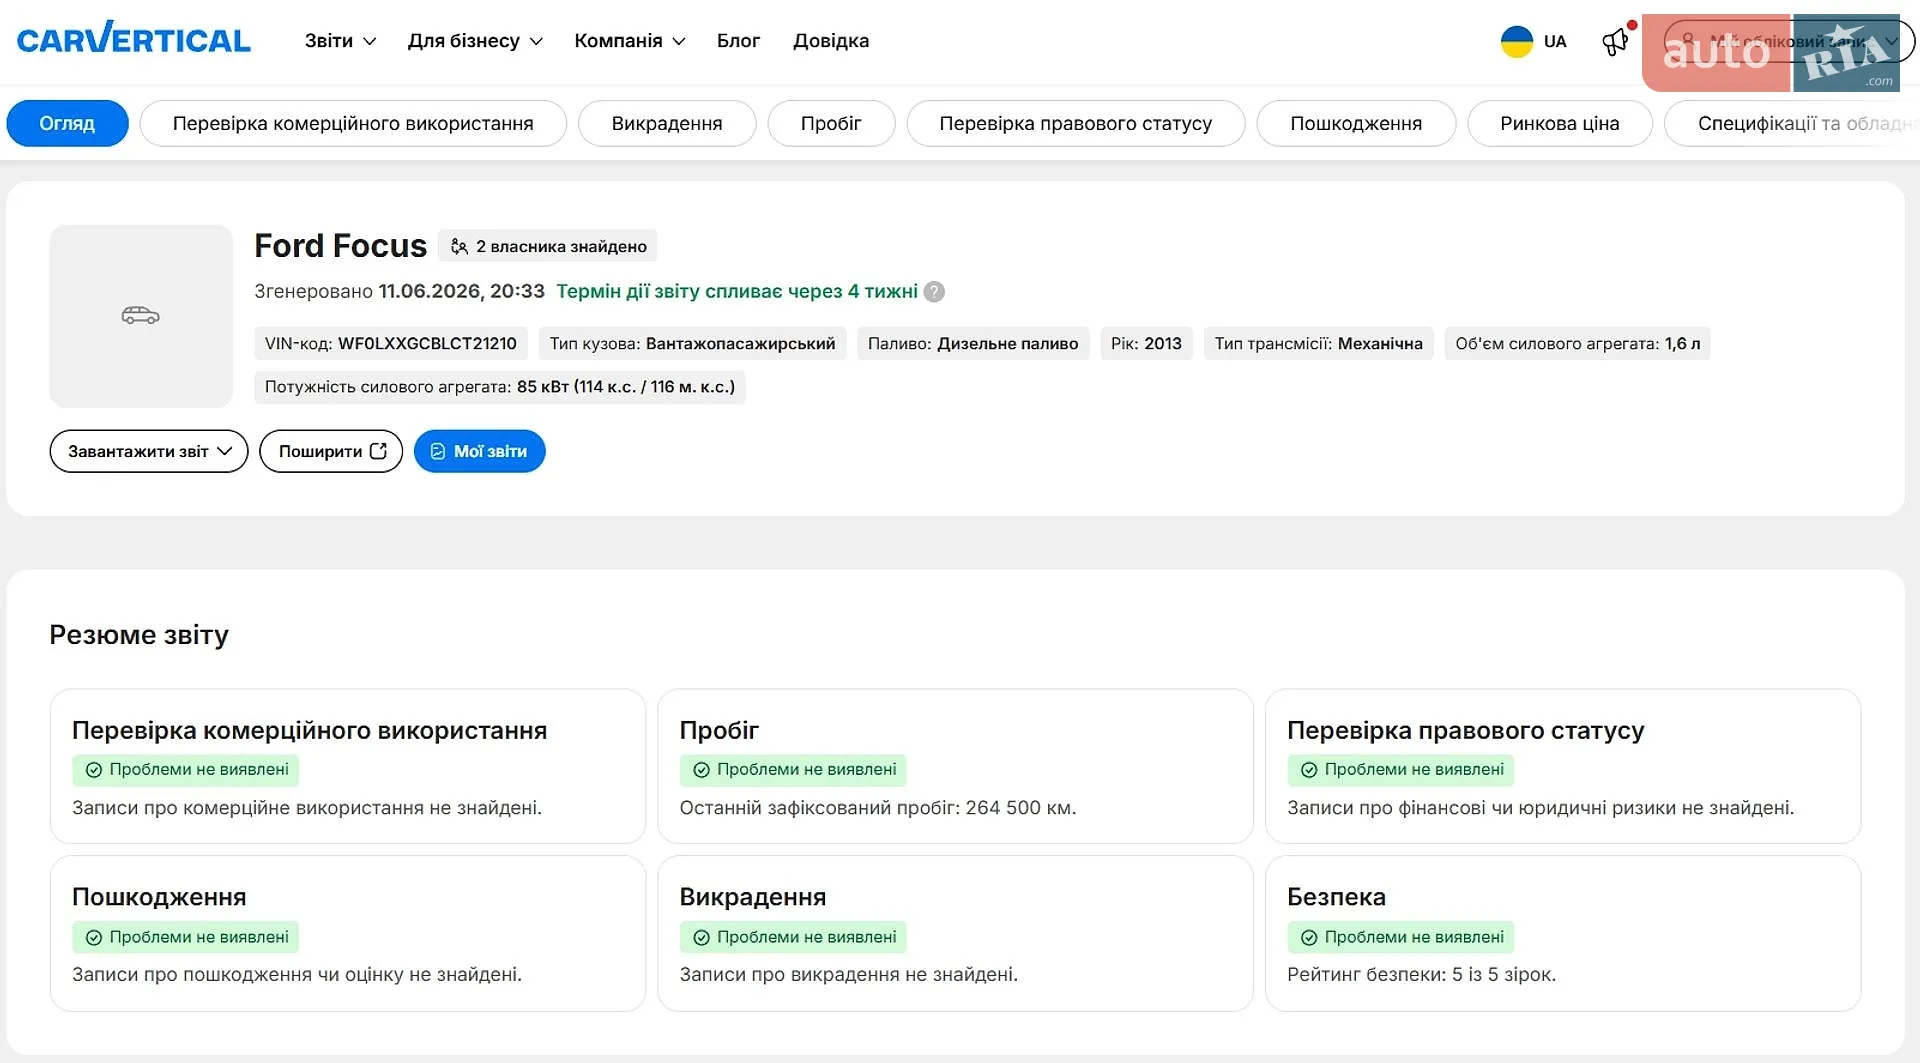Click the report expiry help question icon
Image resolution: width=1920 pixels, height=1063 pixels.
click(934, 291)
